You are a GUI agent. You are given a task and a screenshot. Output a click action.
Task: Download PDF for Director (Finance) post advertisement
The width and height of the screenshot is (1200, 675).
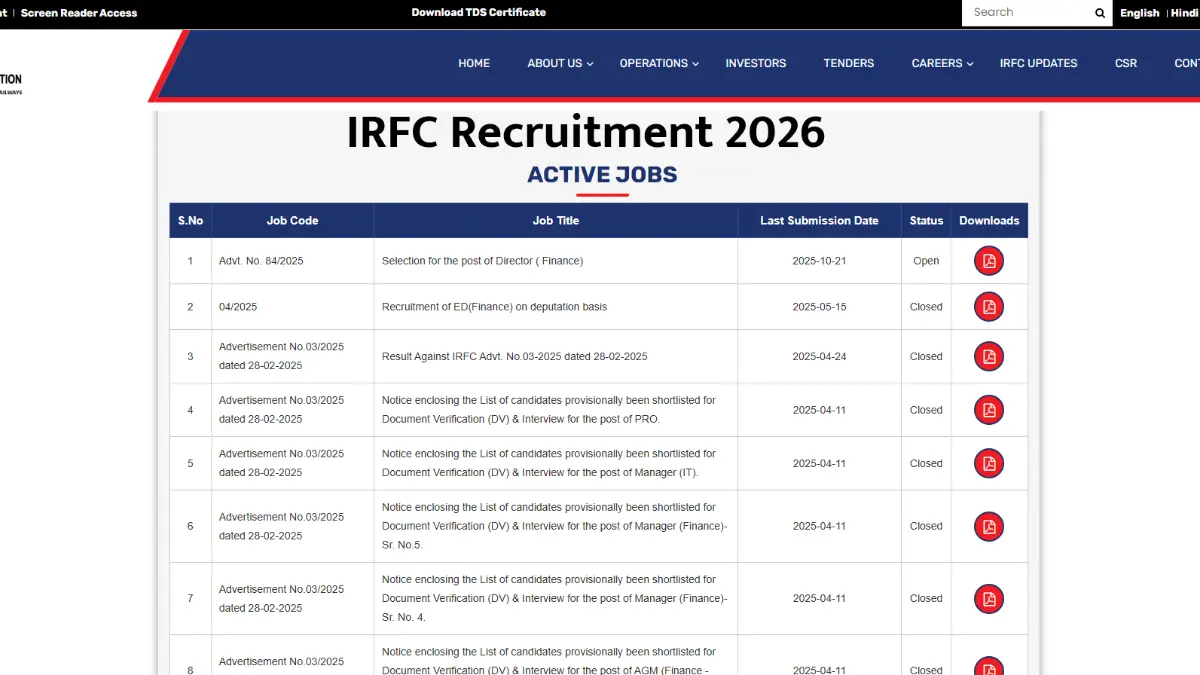pyautogui.click(x=988, y=260)
